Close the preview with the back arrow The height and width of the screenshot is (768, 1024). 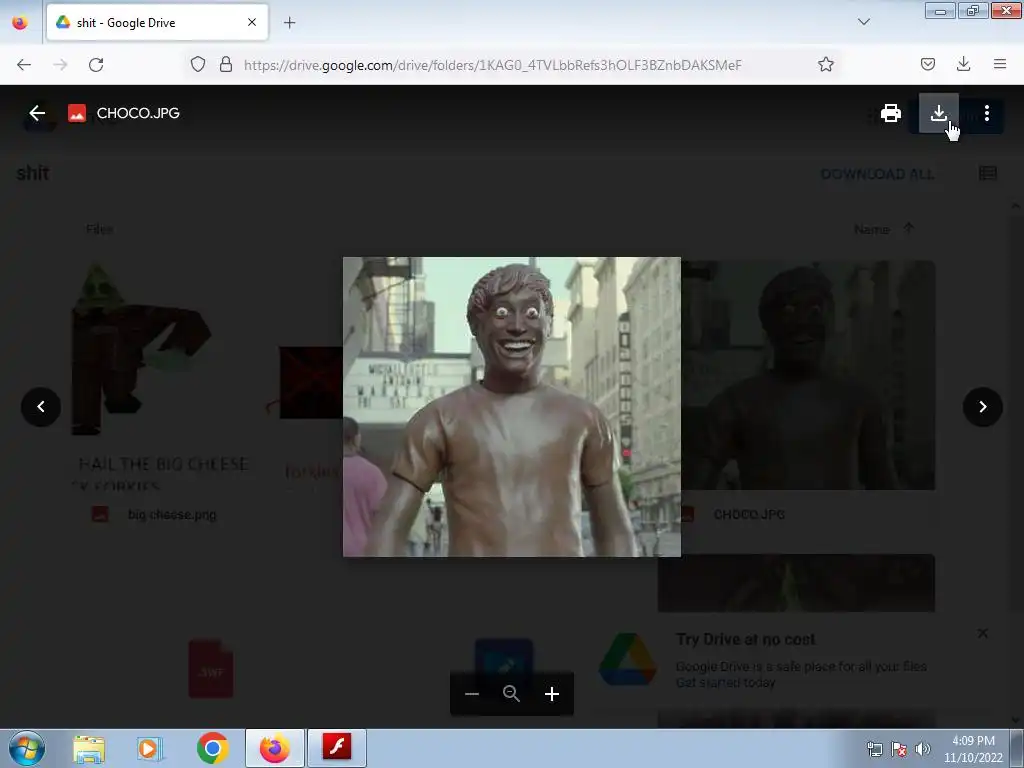pyautogui.click(x=37, y=113)
